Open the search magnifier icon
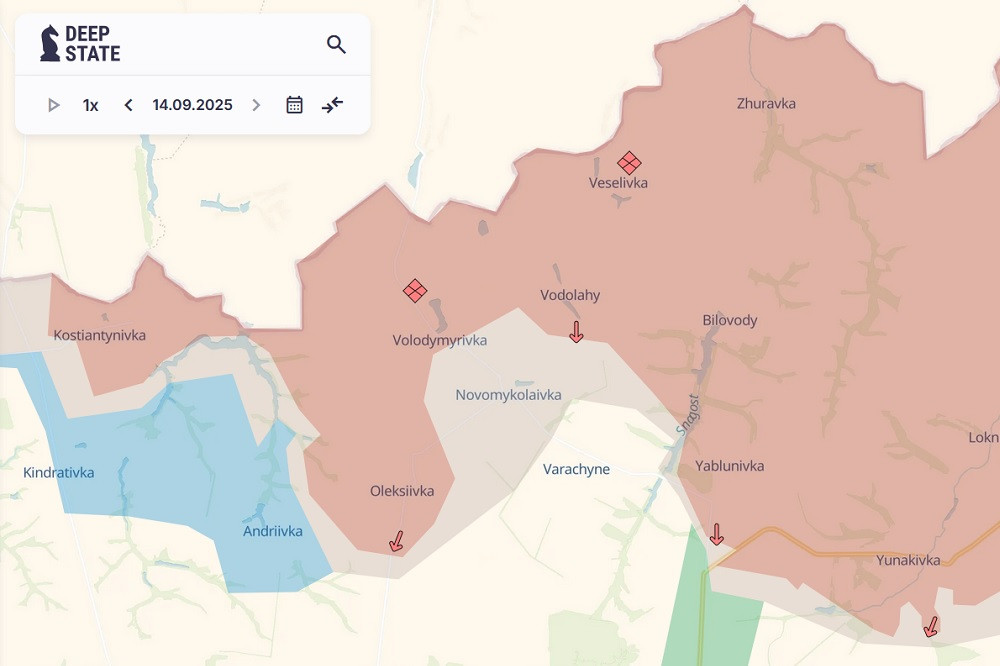This screenshot has width=1000, height=666. (x=336, y=44)
